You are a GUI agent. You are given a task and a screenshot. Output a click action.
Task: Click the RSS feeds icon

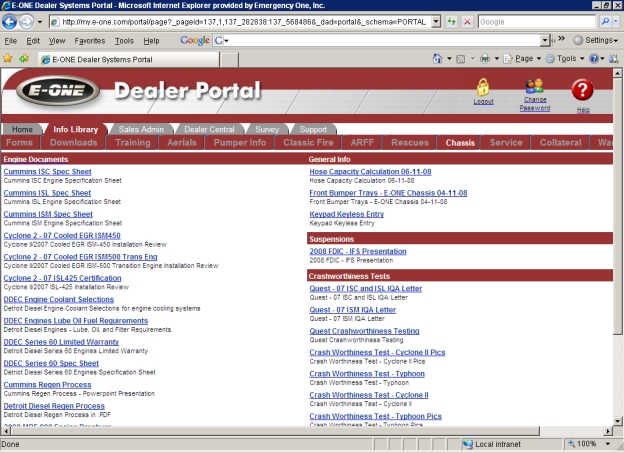[460, 59]
